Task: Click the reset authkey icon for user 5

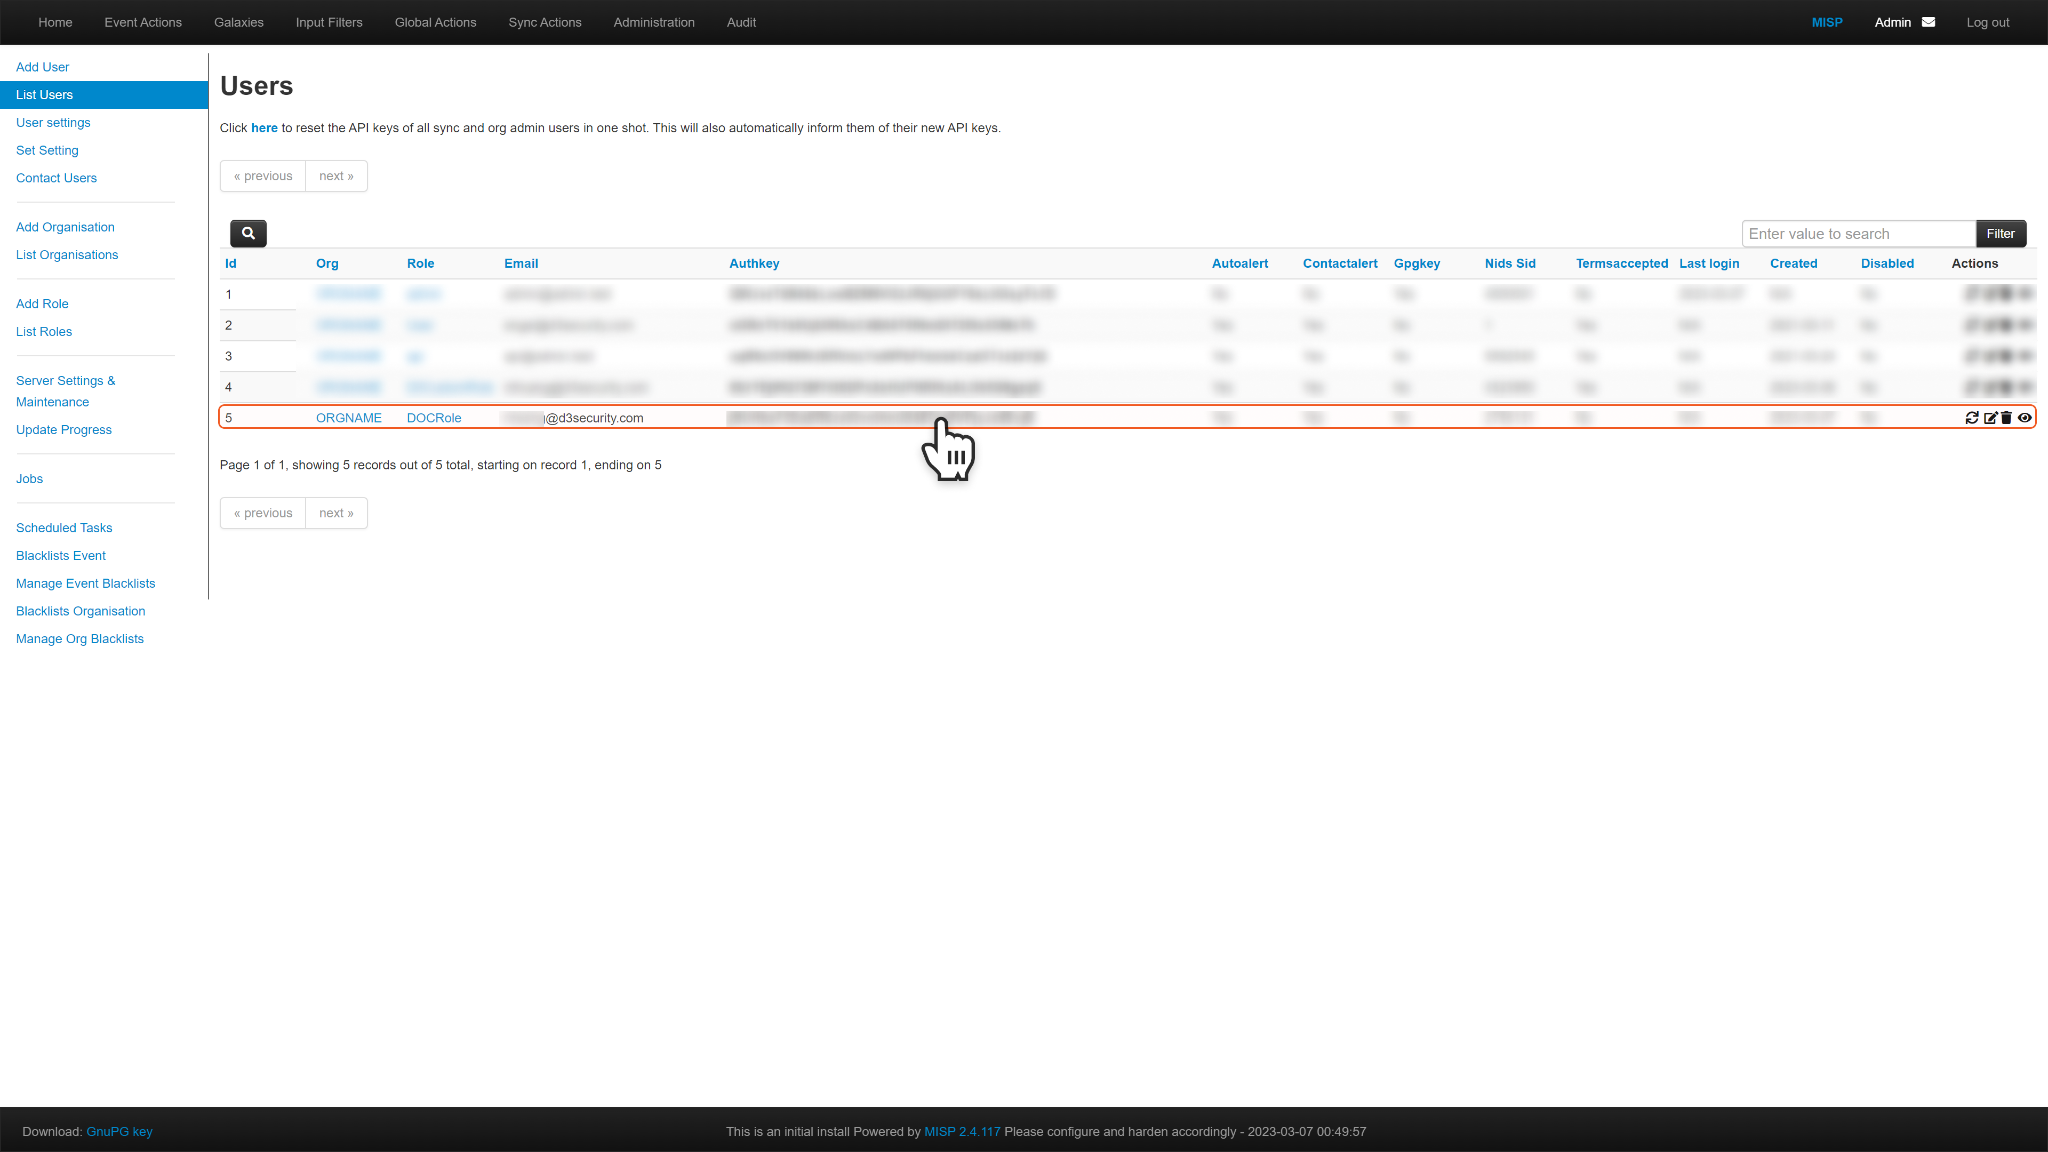Action: pyautogui.click(x=1972, y=418)
